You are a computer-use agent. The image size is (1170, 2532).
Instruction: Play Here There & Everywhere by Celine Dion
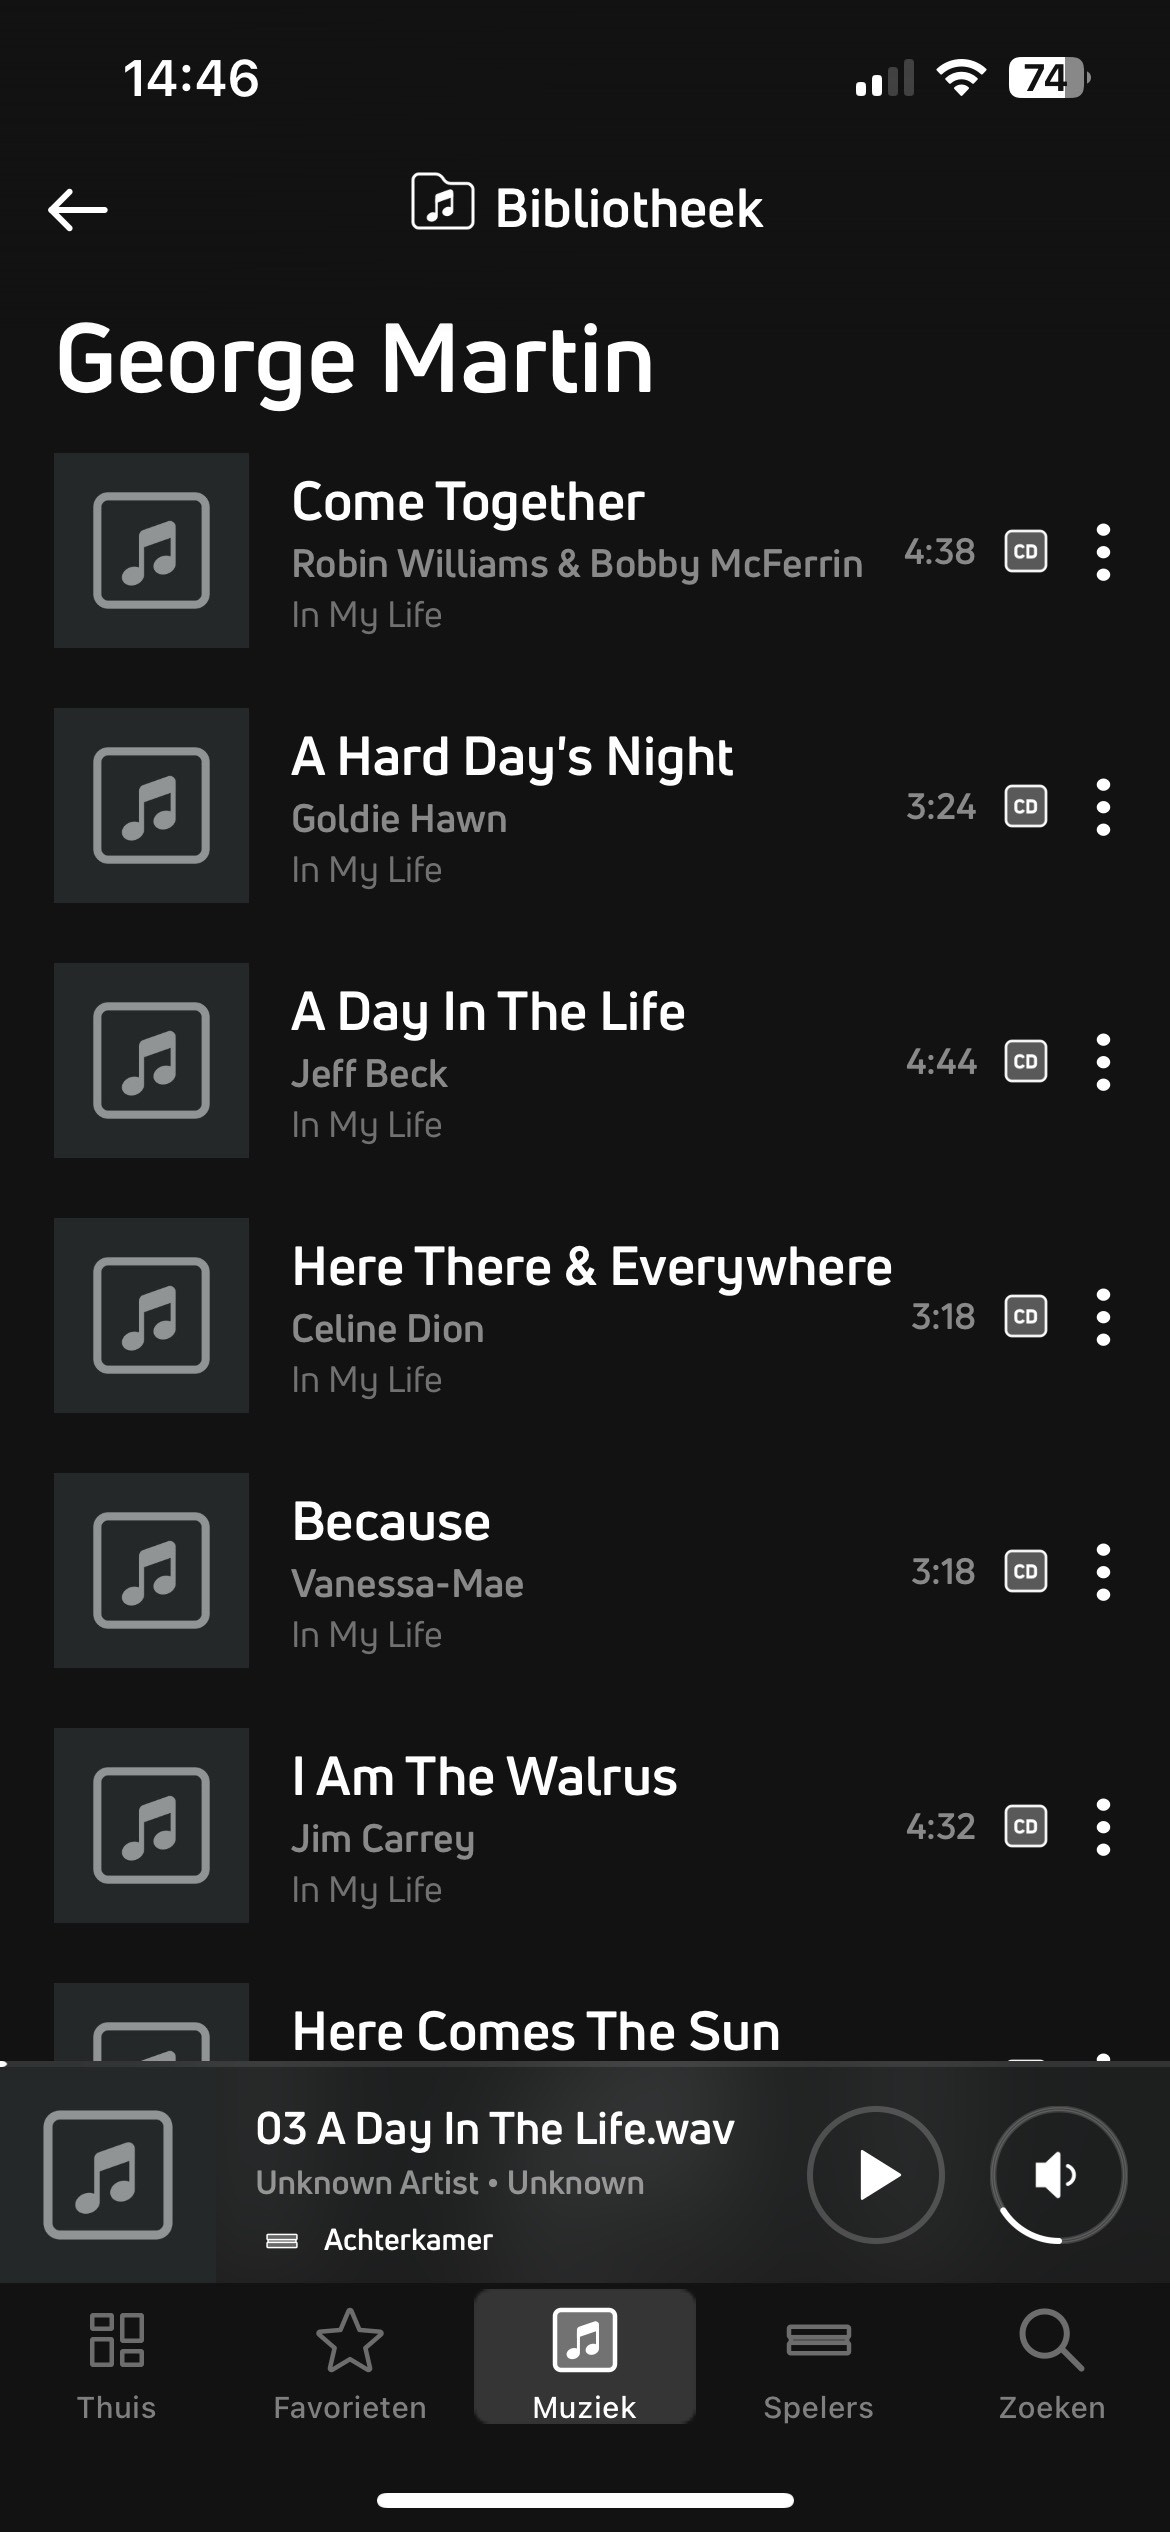point(590,1314)
